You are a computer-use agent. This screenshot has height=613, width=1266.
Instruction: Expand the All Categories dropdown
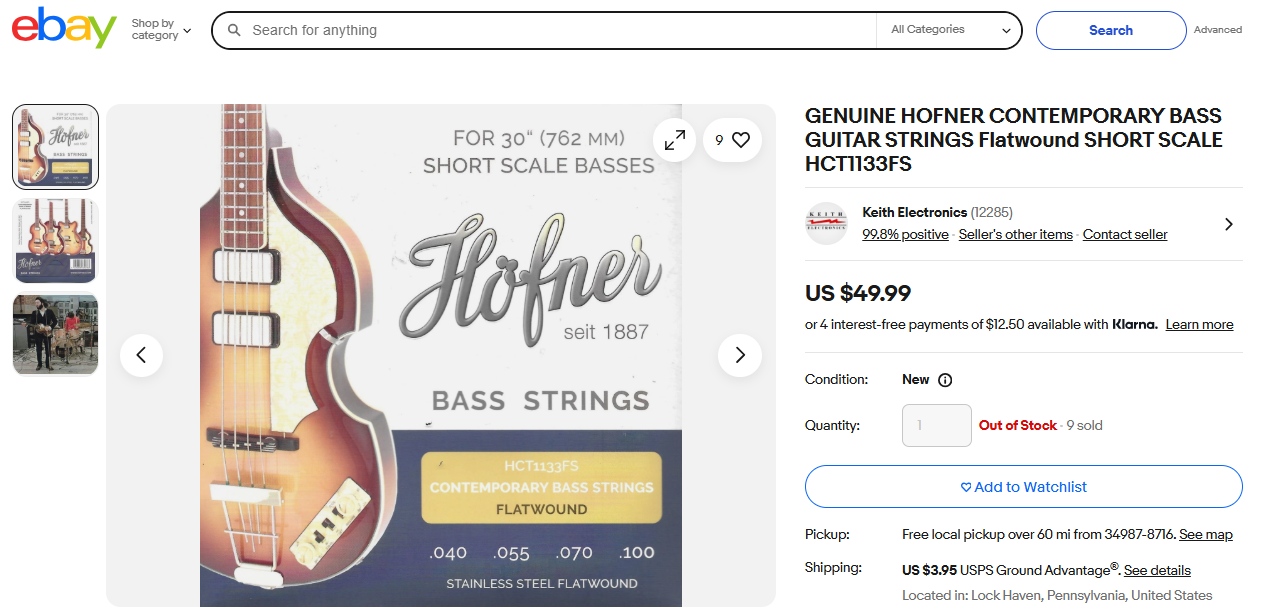click(950, 30)
